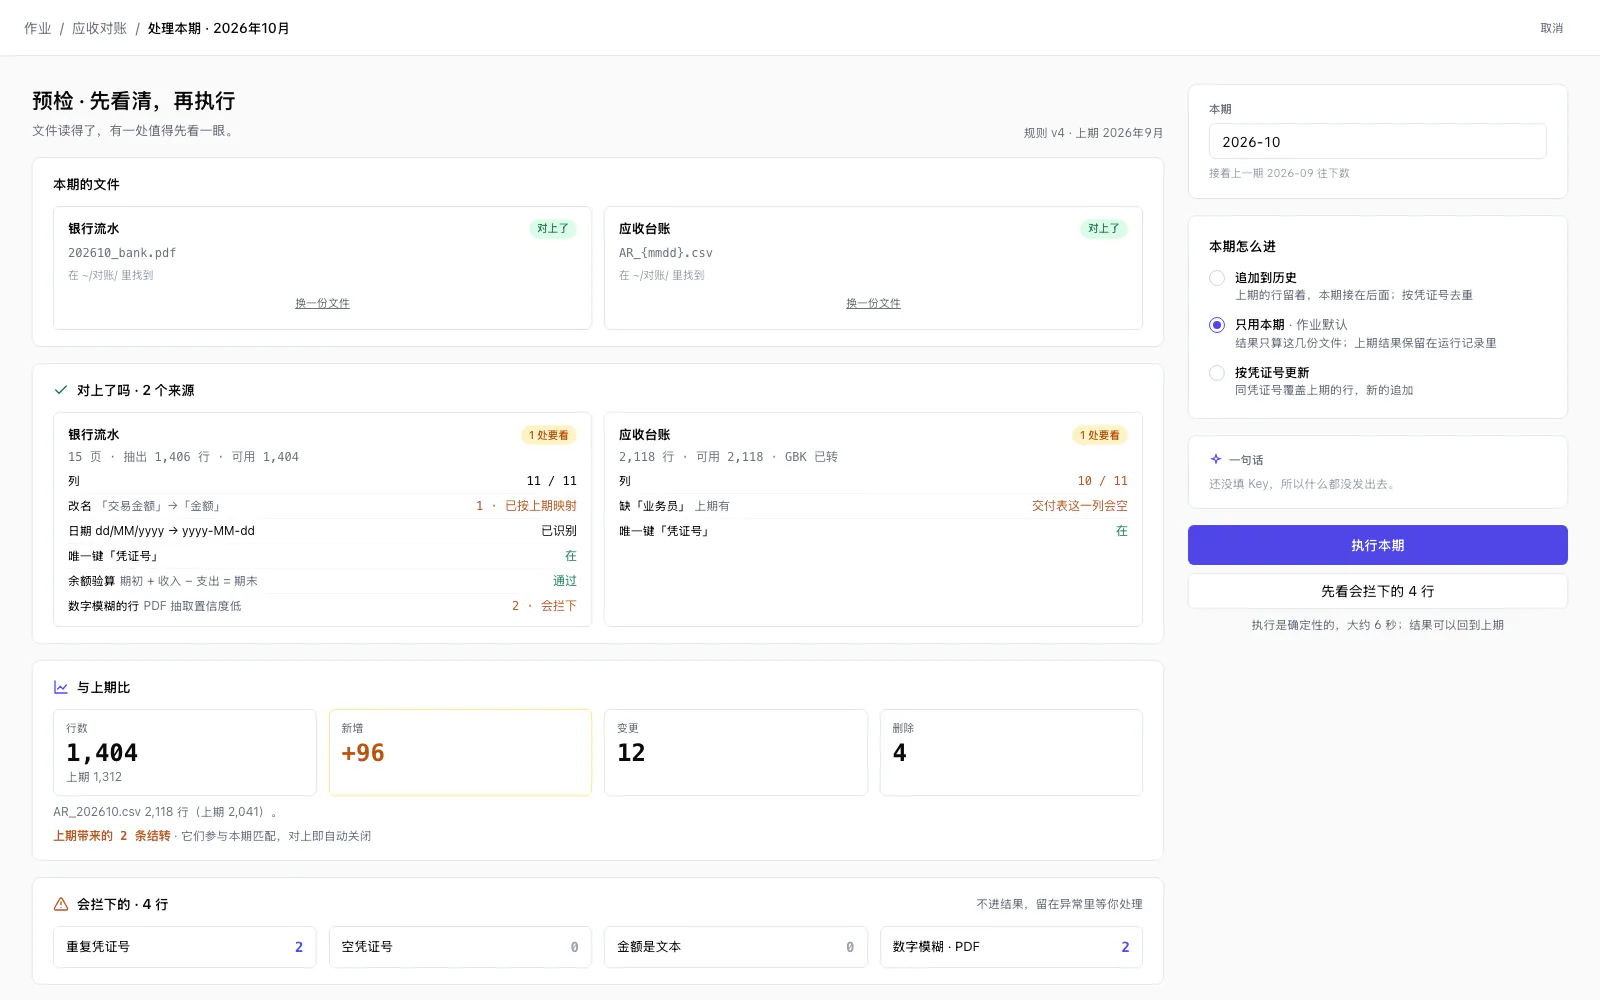Open the 重复凭证号 card
This screenshot has width=1600, height=1000.
(x=185, y=947)
